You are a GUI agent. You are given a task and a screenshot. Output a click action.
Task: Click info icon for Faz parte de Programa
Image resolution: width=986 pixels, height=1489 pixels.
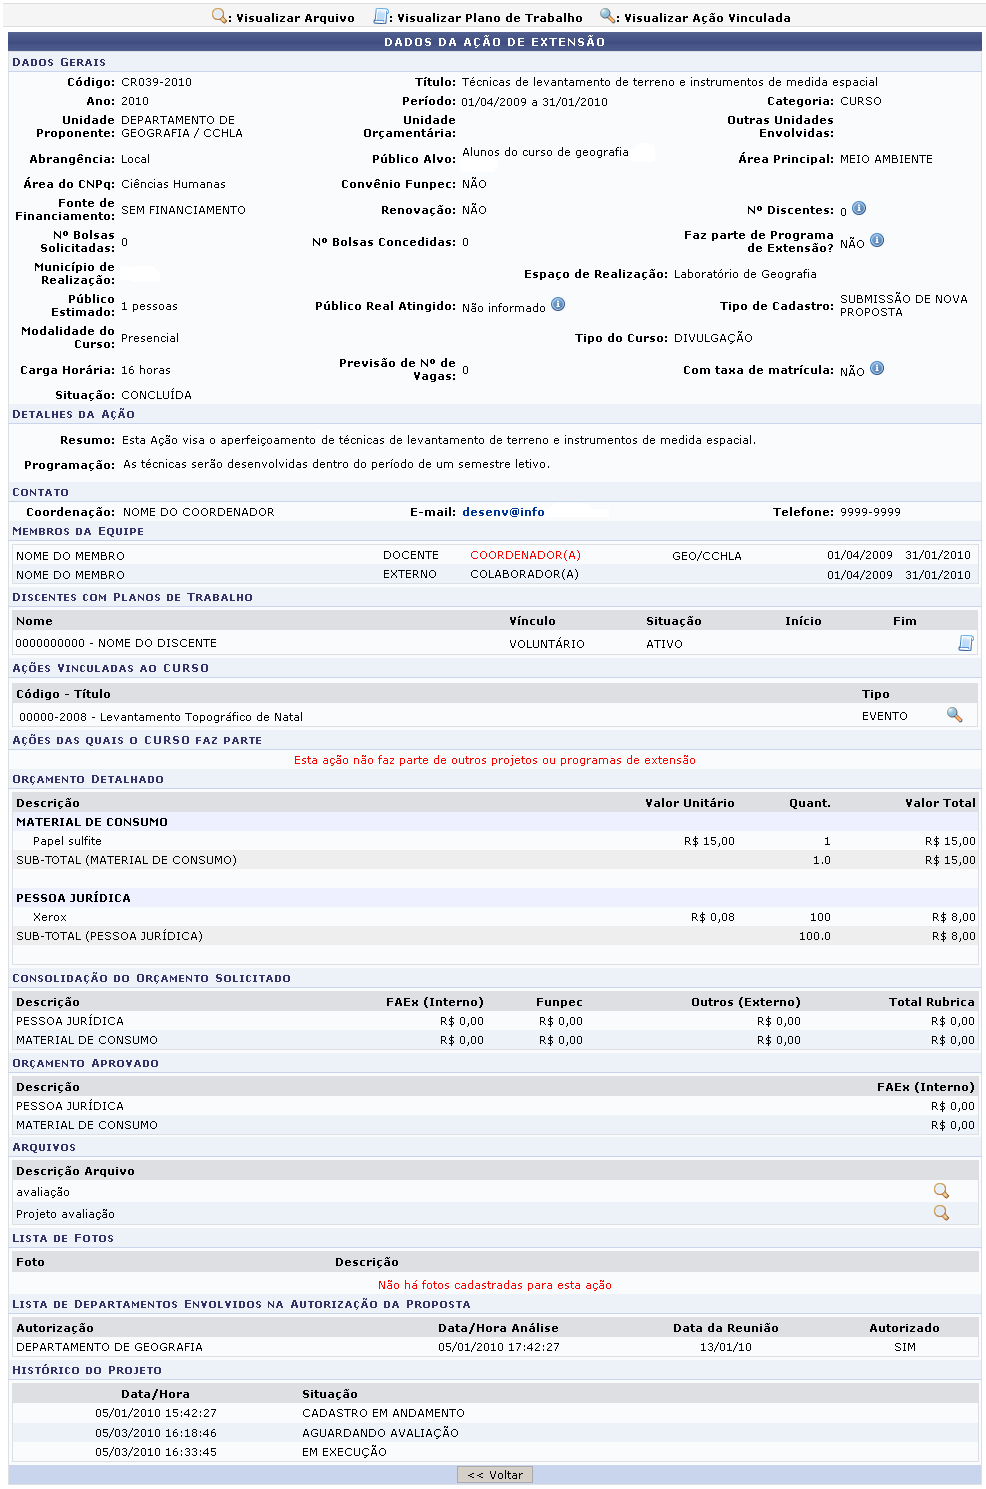tap(877, 241)
